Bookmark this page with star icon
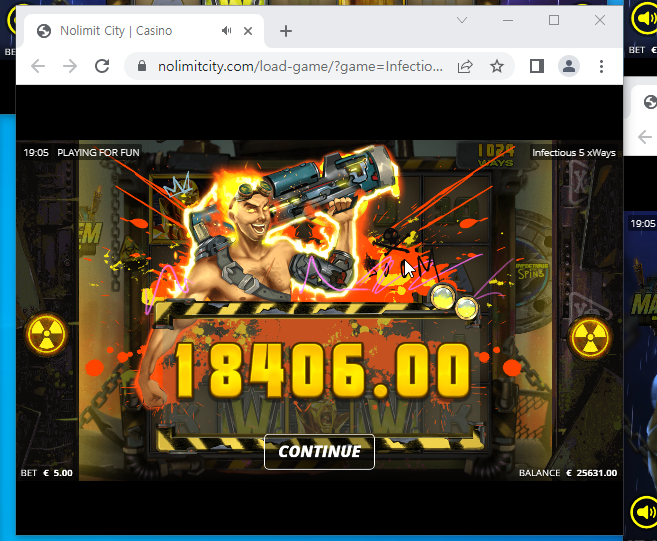The image size is (657, 541). coord(497,66)
